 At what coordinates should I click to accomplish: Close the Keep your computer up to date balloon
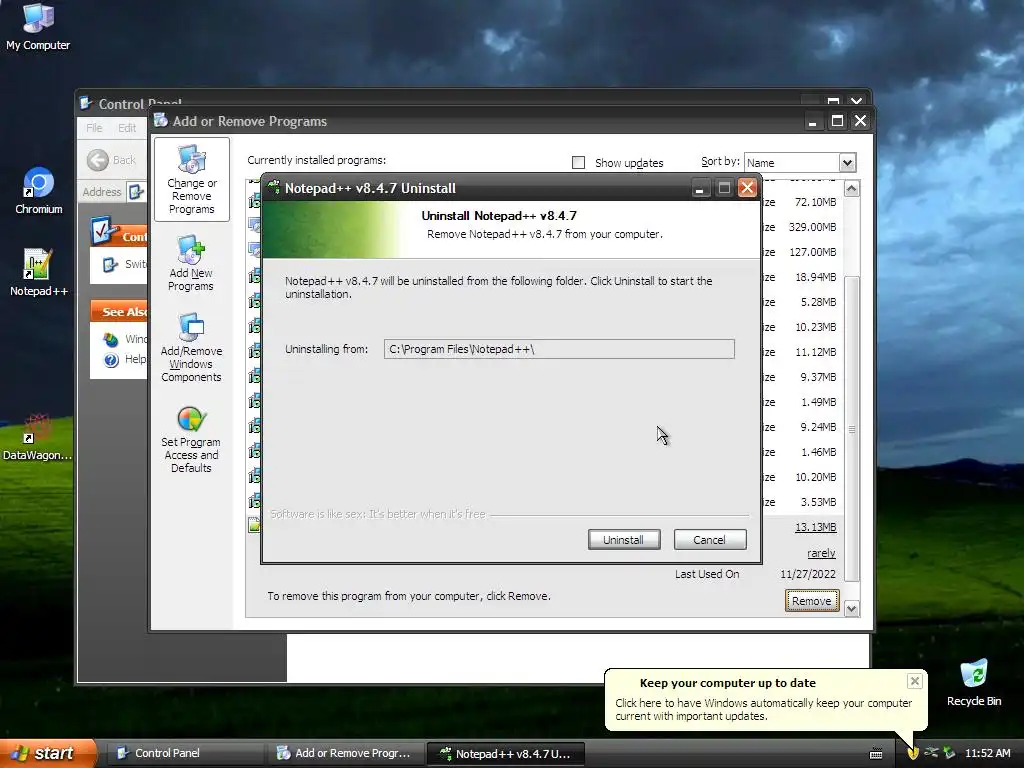point(914,681)
